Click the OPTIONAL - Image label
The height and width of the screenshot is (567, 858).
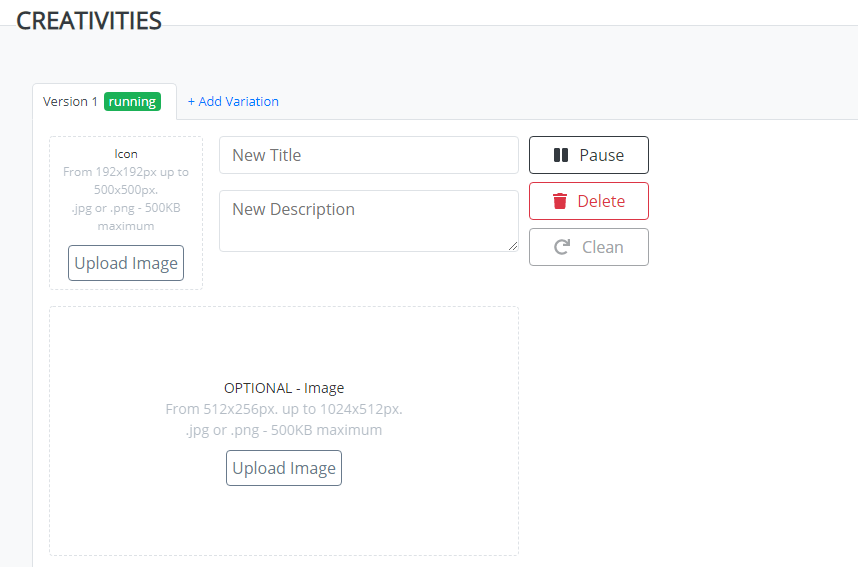tap(284, 388)
